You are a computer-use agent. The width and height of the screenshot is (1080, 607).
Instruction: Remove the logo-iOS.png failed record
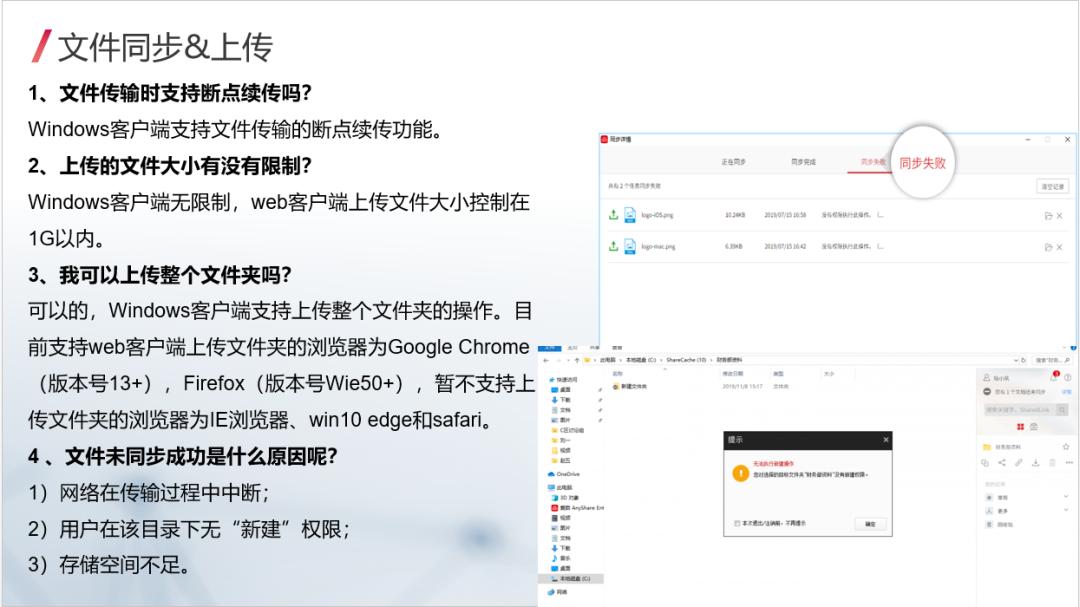pos(1059,216)
